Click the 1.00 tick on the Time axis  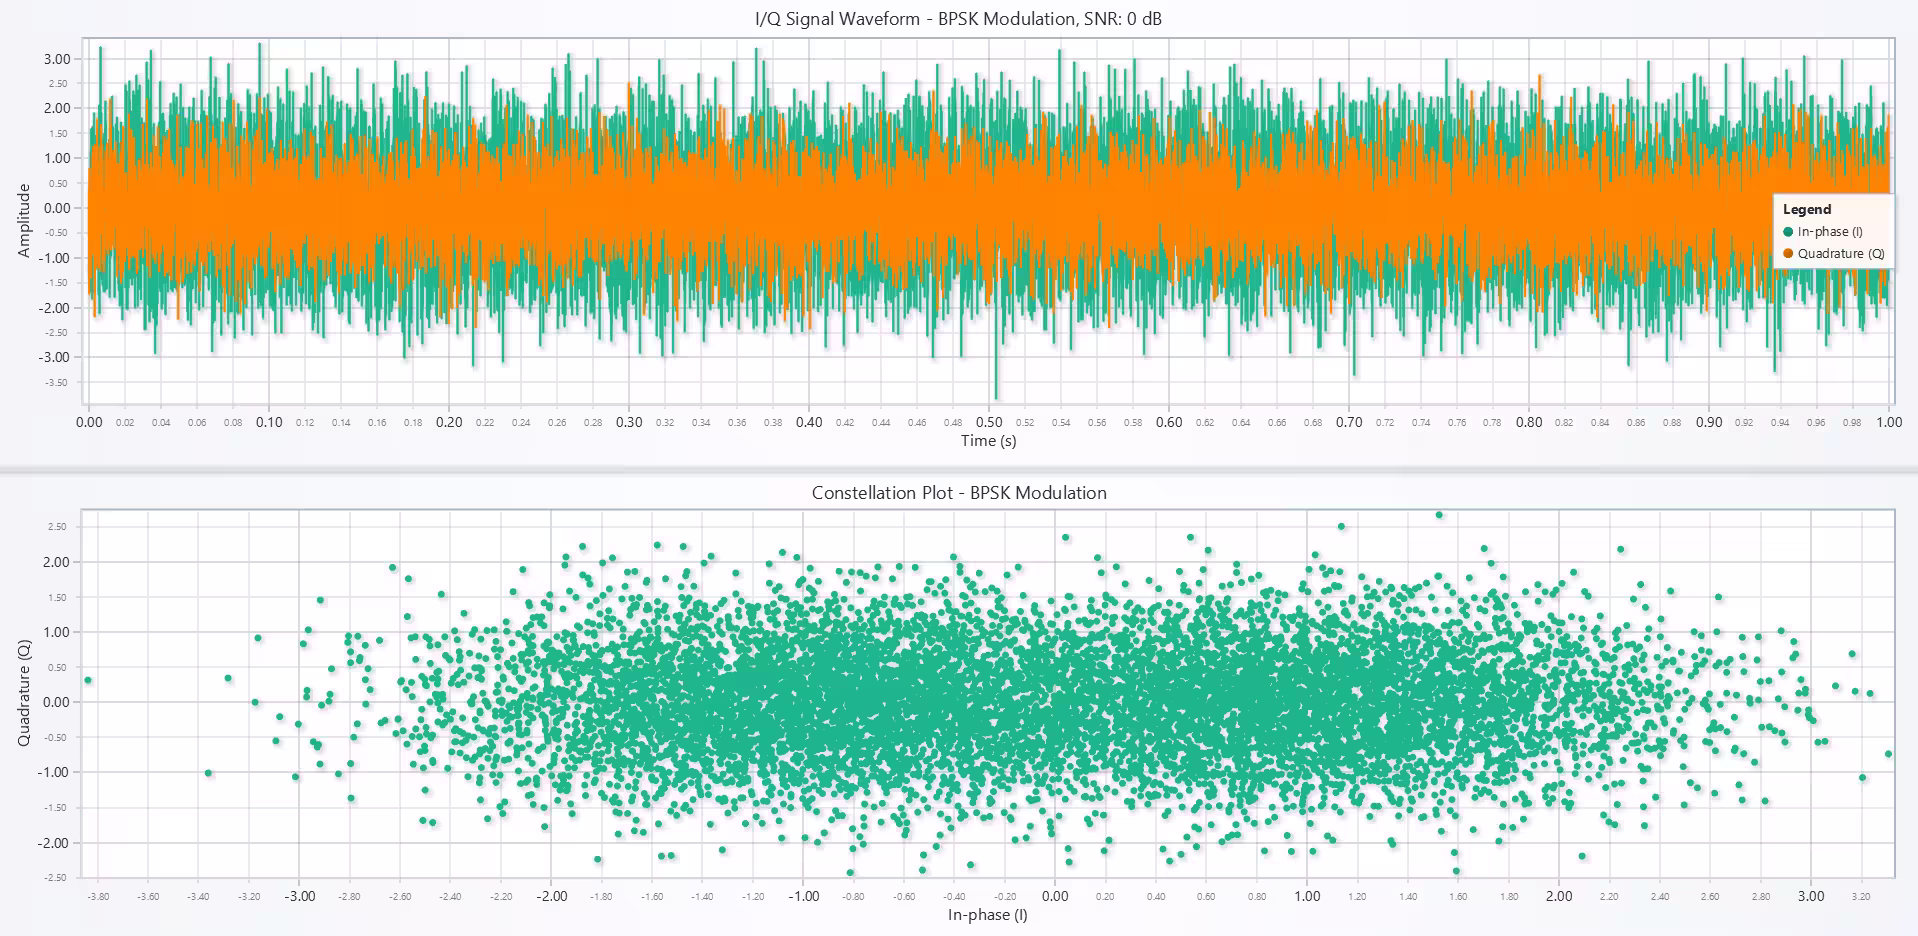(x=1889, y=422)
